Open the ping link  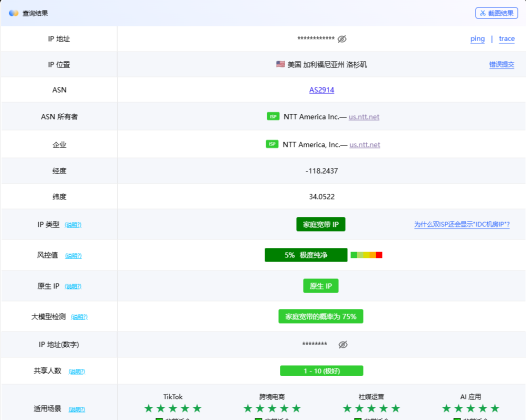pyautogui.click(x=477, y=39)
